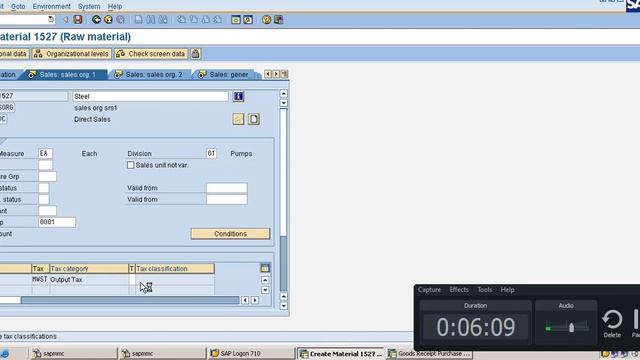
Task: Click the Delete button in the recorder
Action: (612, 324)
